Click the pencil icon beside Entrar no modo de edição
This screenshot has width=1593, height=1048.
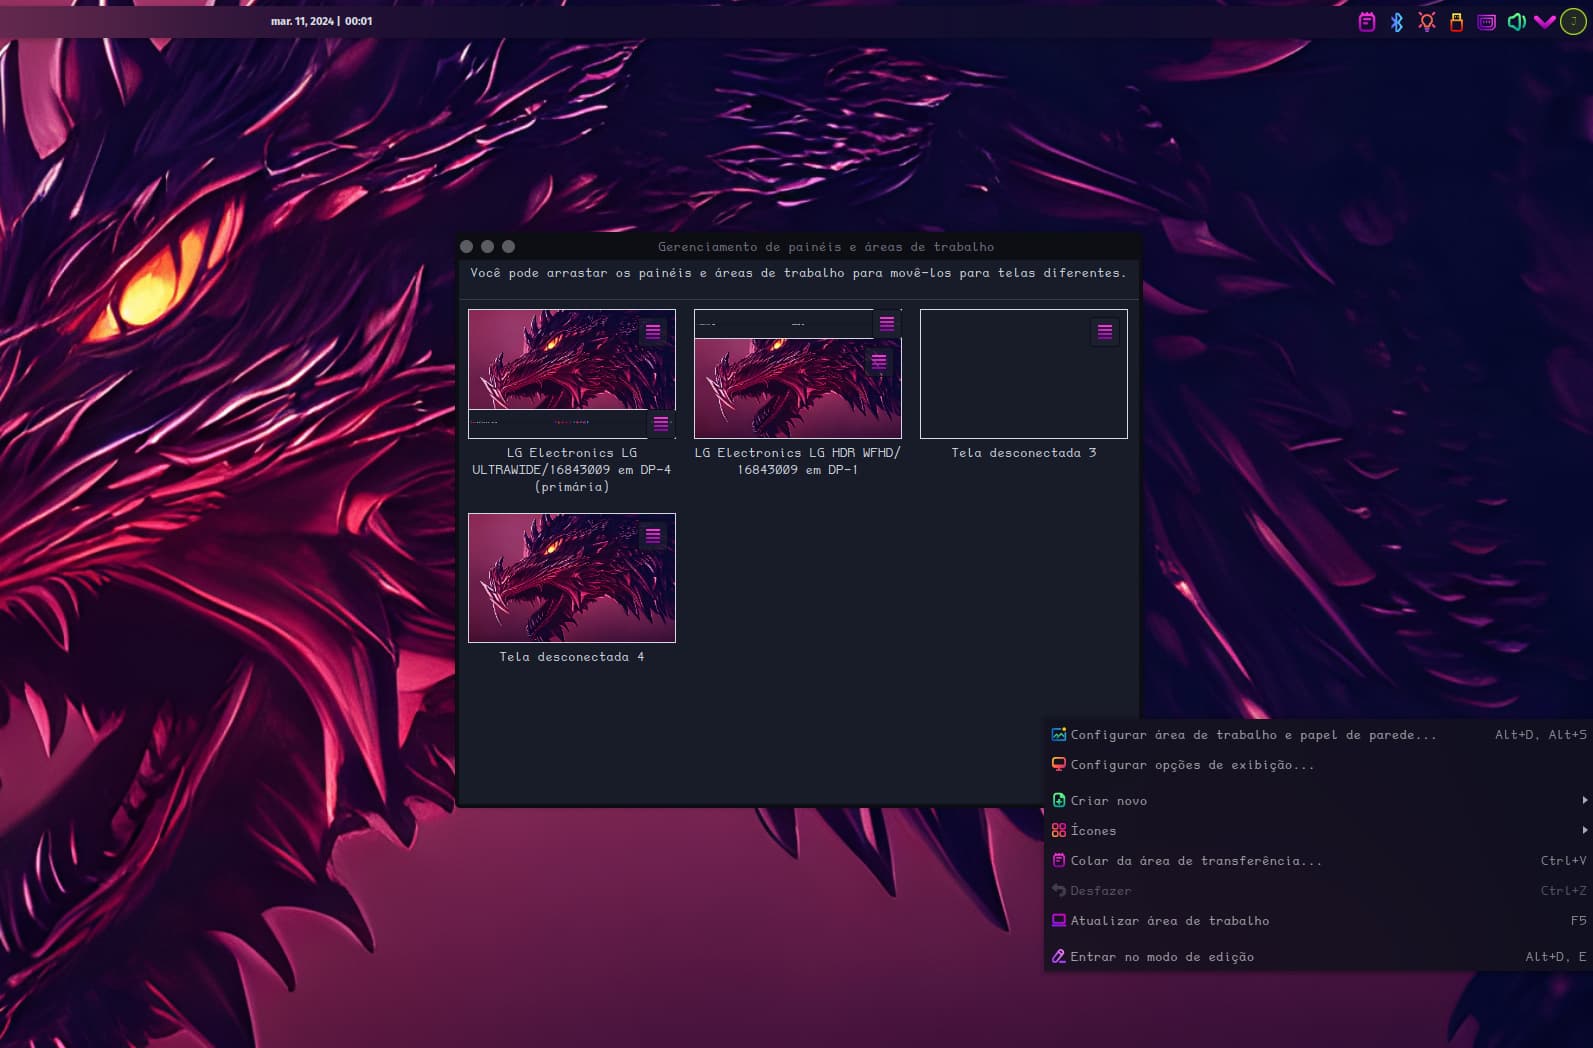(x=1058, y=956)
